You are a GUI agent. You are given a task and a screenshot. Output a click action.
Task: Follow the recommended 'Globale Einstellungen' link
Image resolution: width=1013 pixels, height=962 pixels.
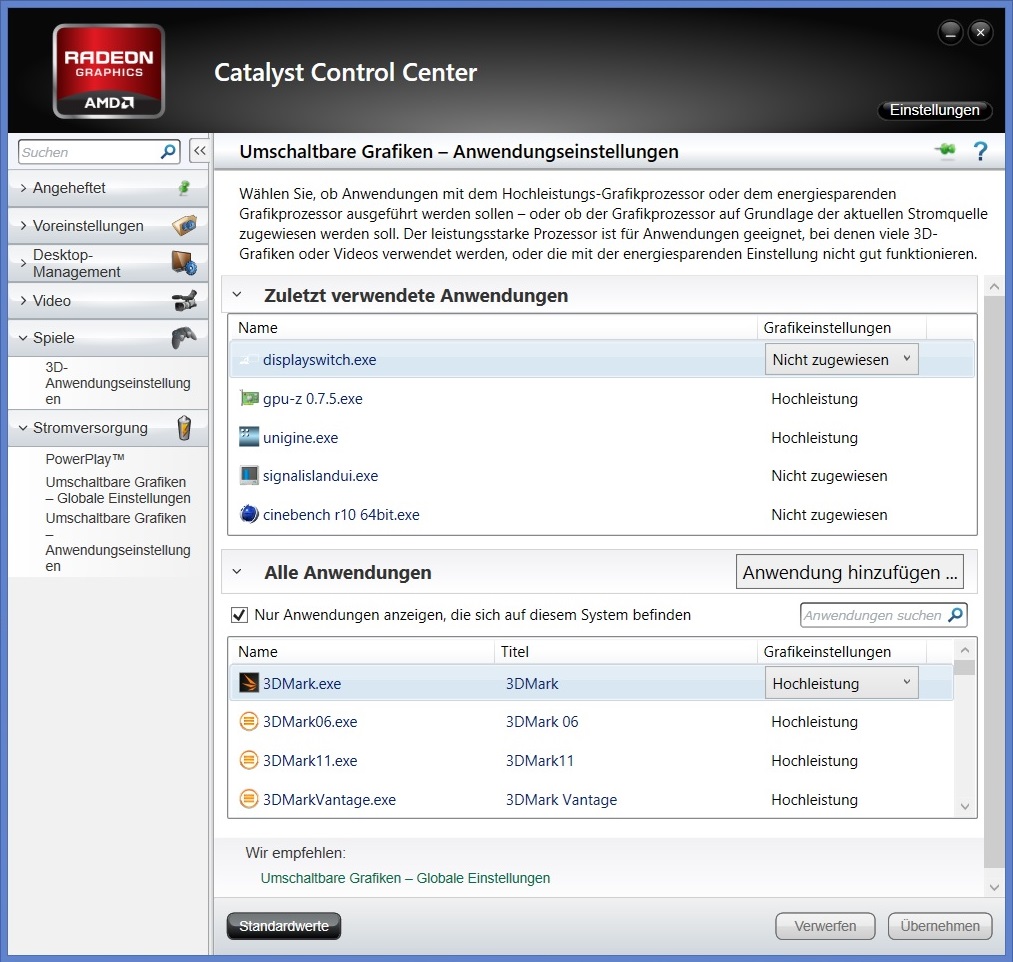tap(405, 878)
